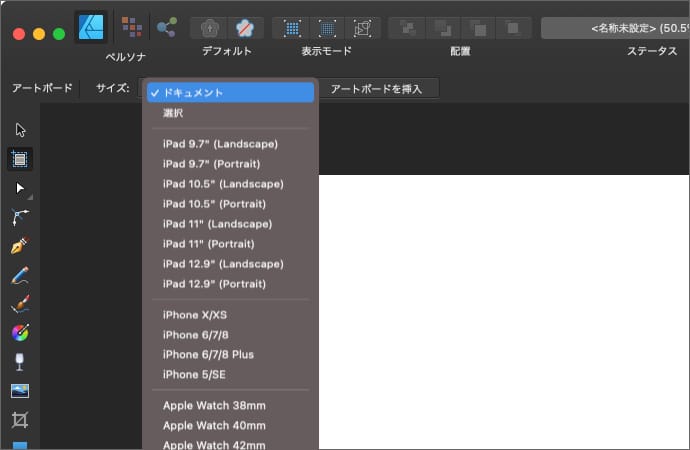Select the Move tool arrow
The image size is (690, 450).
(x=20, y=129)
